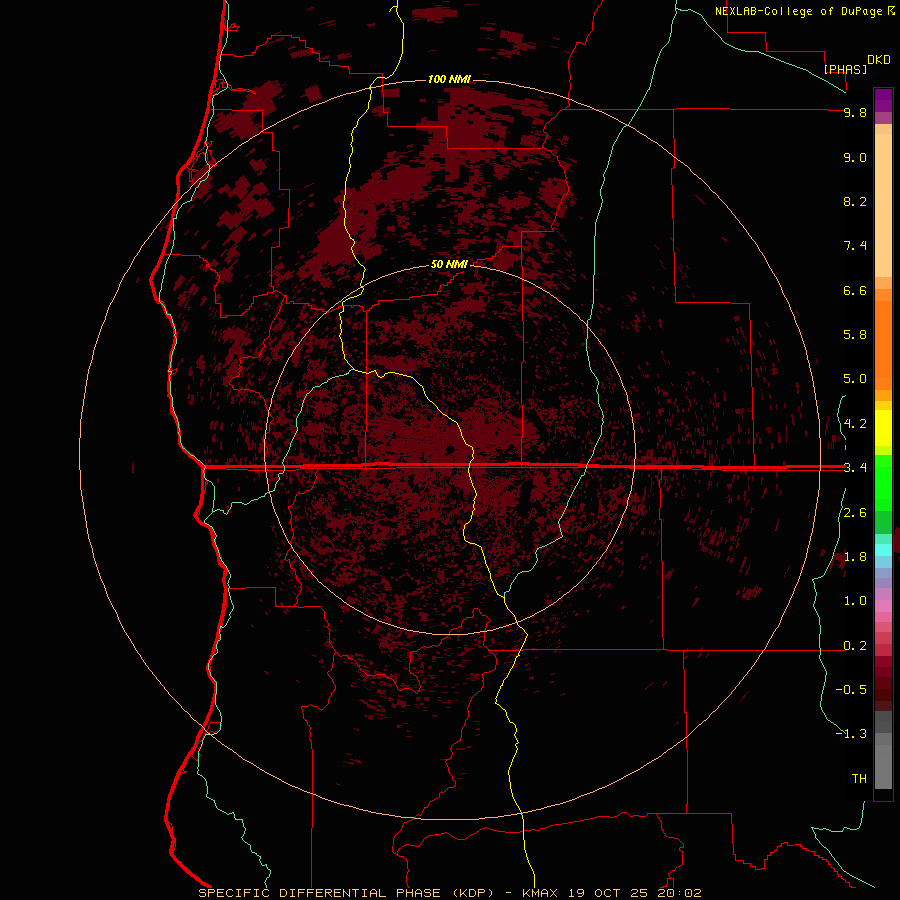The height and width of the screenshot is (900, 900).
Task: Click the KMAX radar site identifier
Action: click(540, 893)
